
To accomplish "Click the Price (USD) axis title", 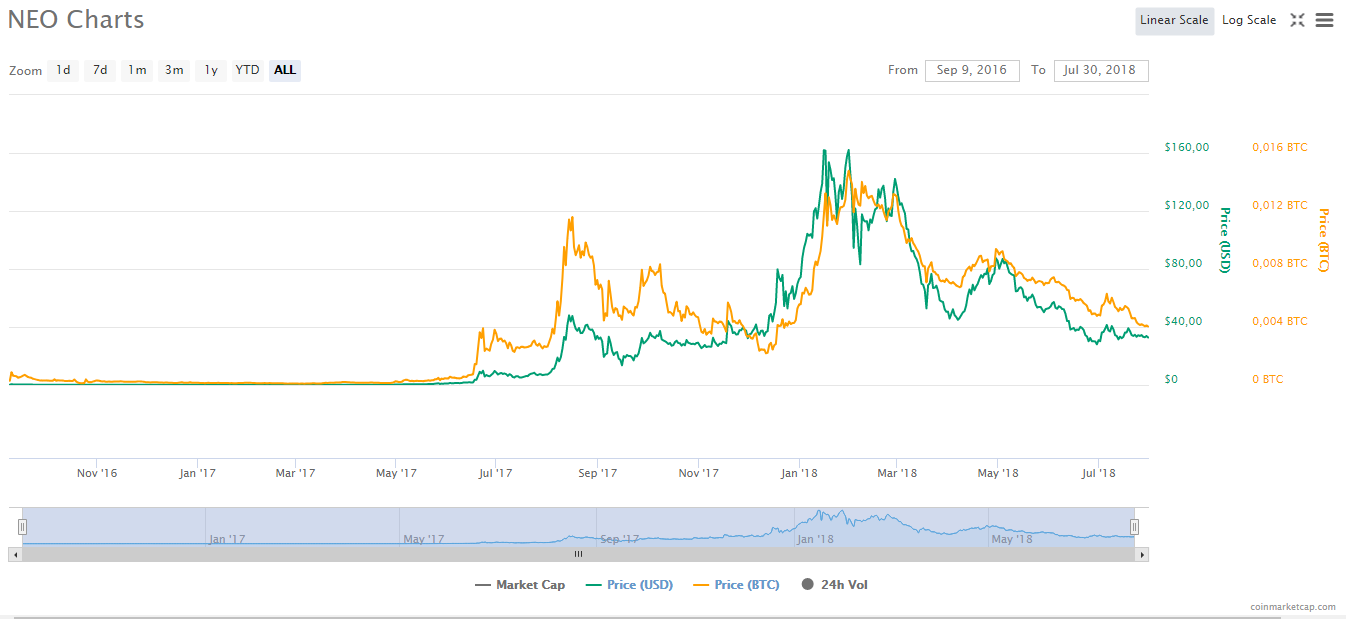I will 1224,240.
